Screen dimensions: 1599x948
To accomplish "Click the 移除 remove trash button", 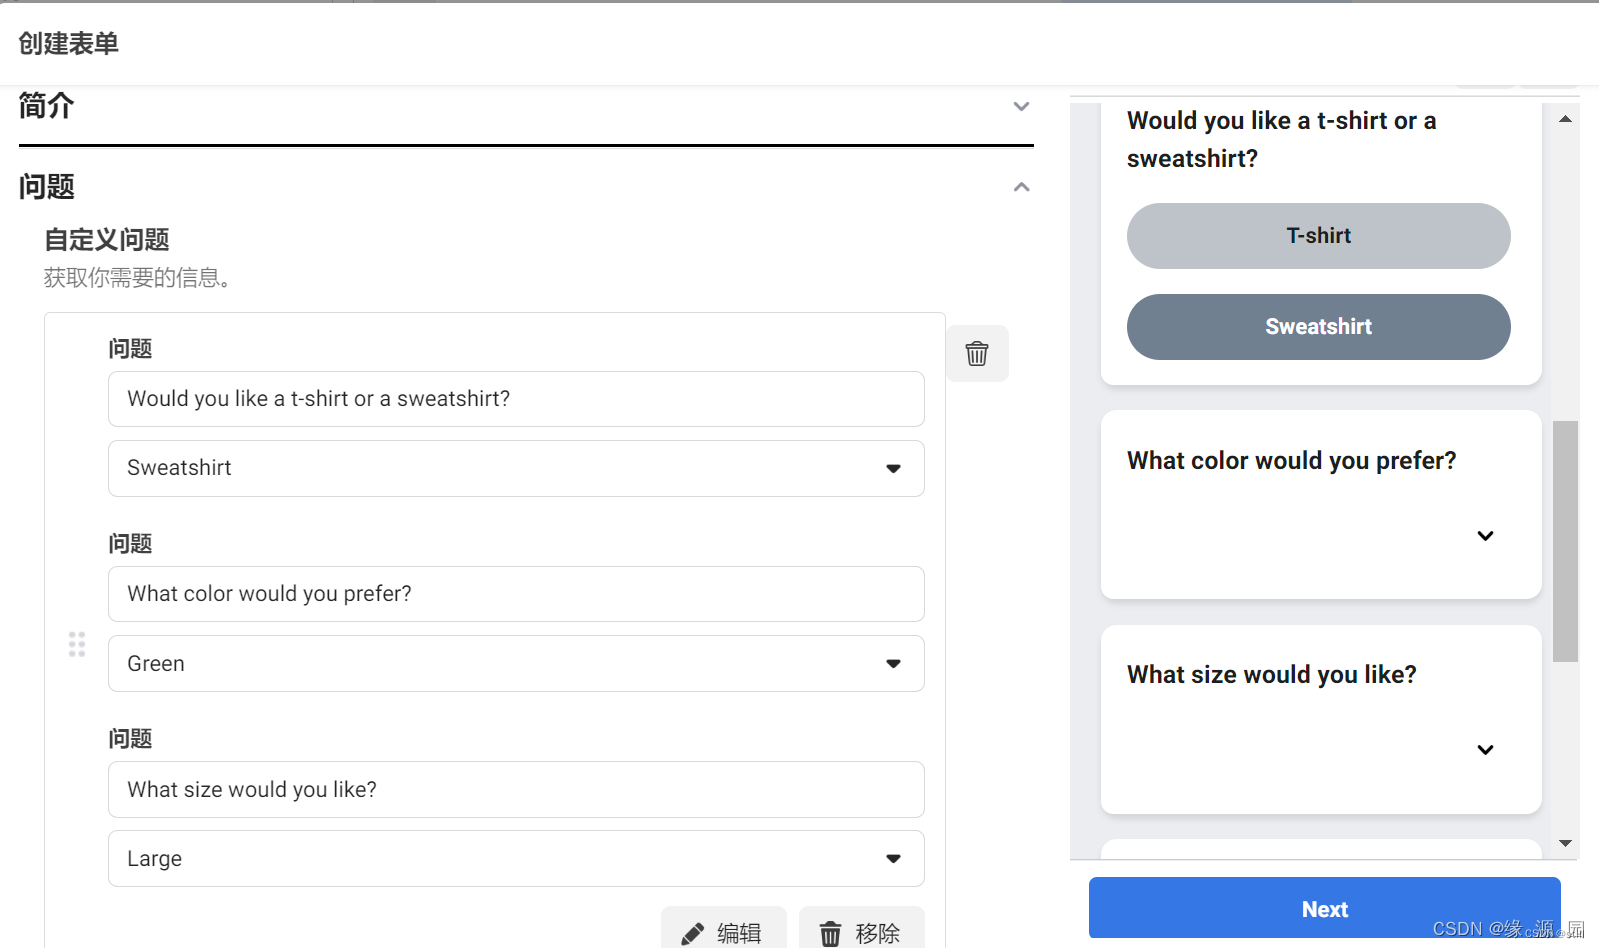I will 861,932.
